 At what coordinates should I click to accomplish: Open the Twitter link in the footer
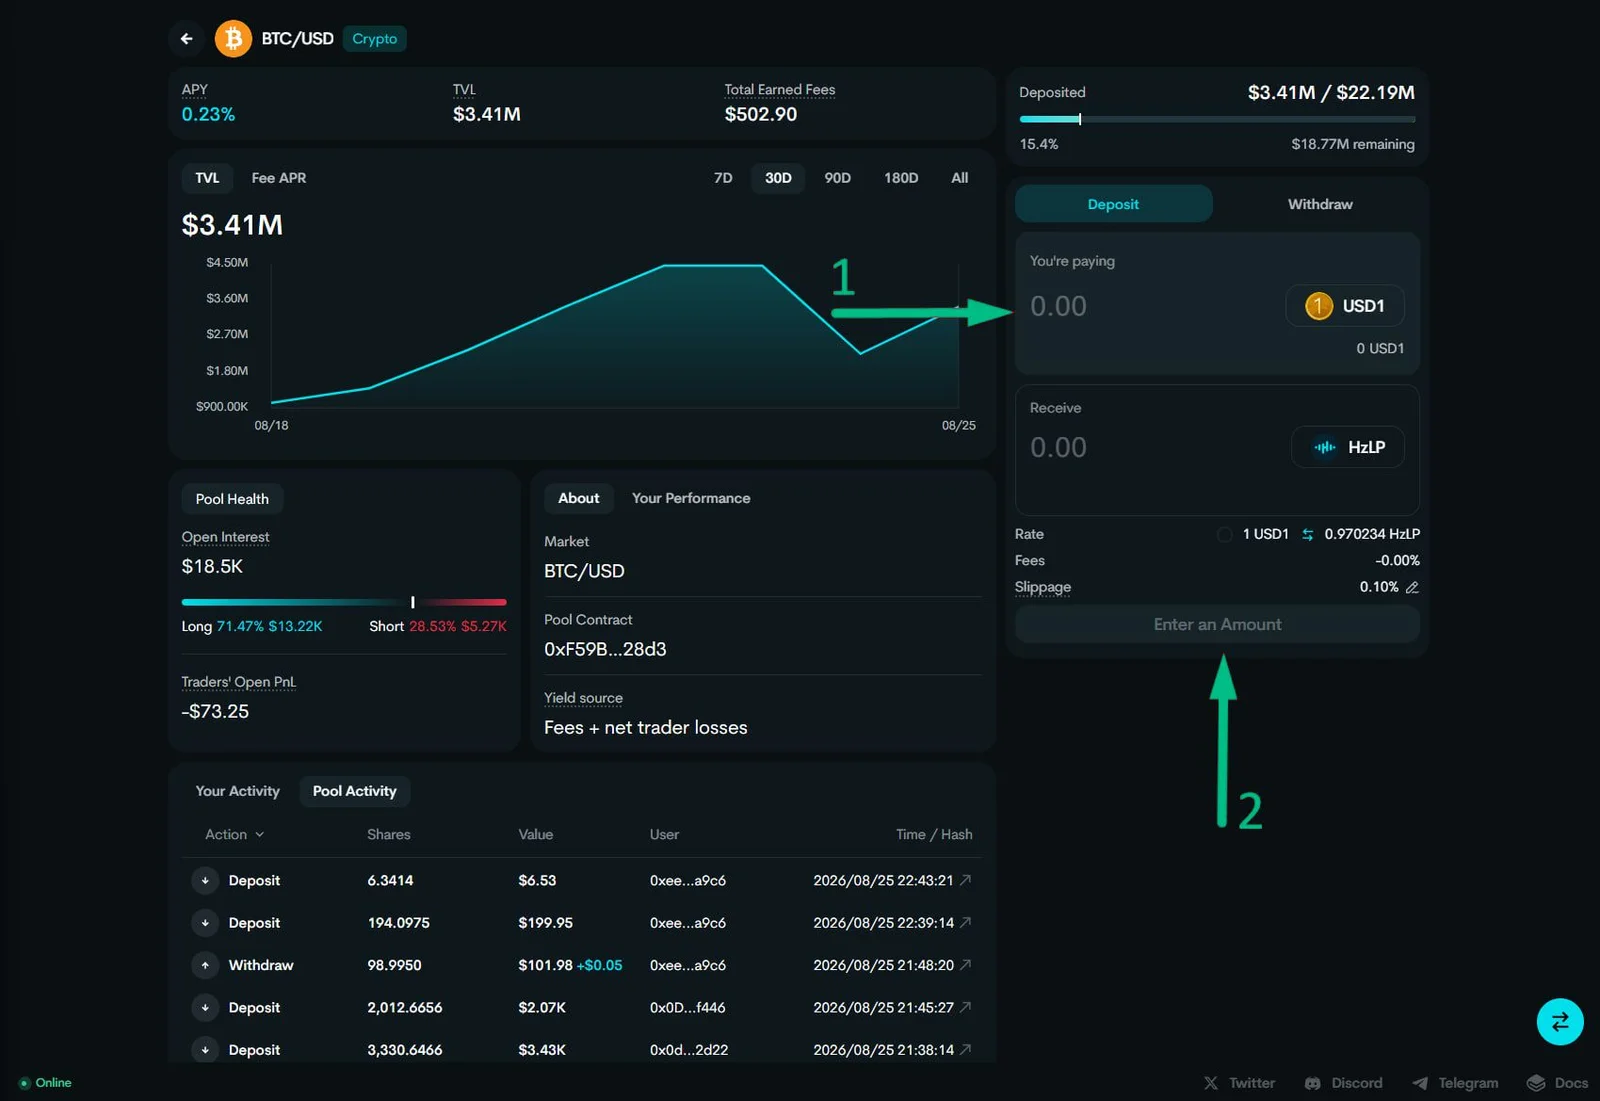coord(1239,1083)
